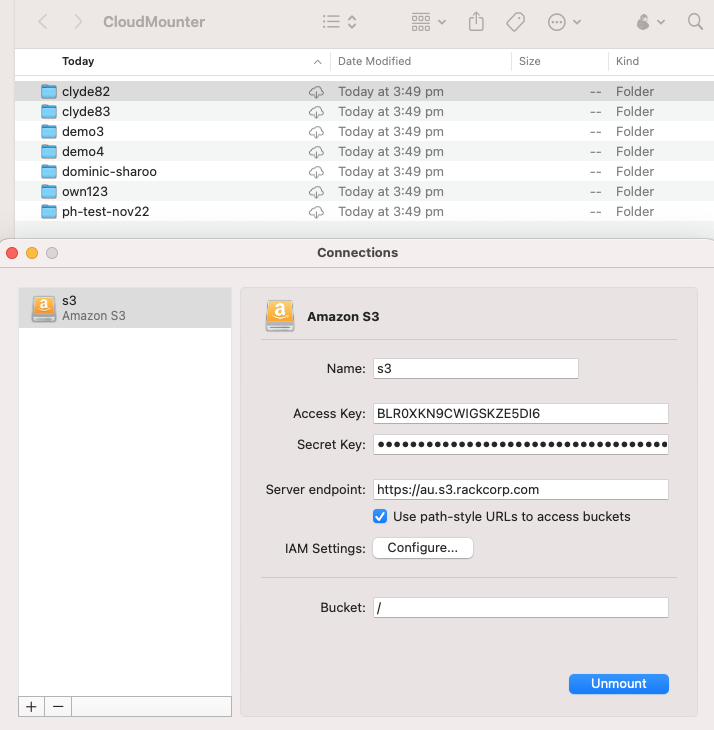Screen dimensions: 714x730
Task: Open the CloudMounter toolbar dropdown
Action: click(650, 22)
